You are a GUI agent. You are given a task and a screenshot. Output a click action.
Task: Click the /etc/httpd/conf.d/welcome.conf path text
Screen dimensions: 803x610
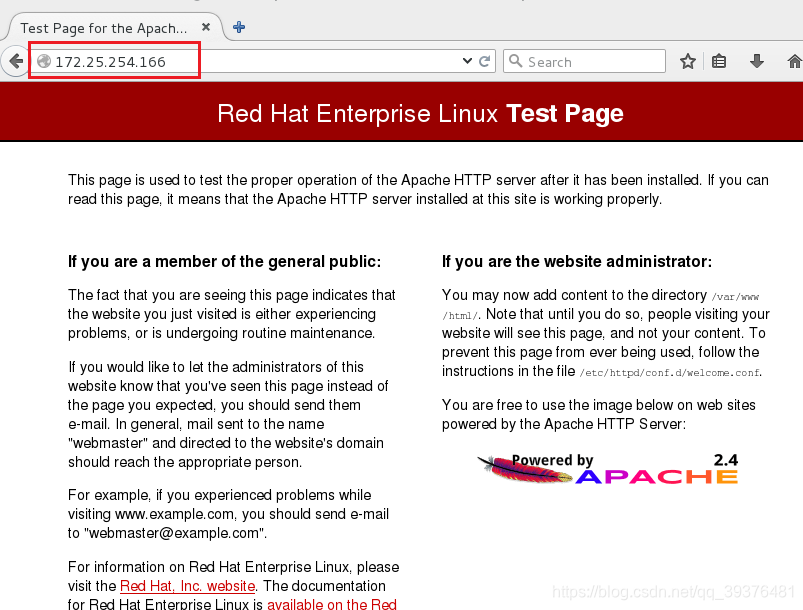click(x=669, y=372)
